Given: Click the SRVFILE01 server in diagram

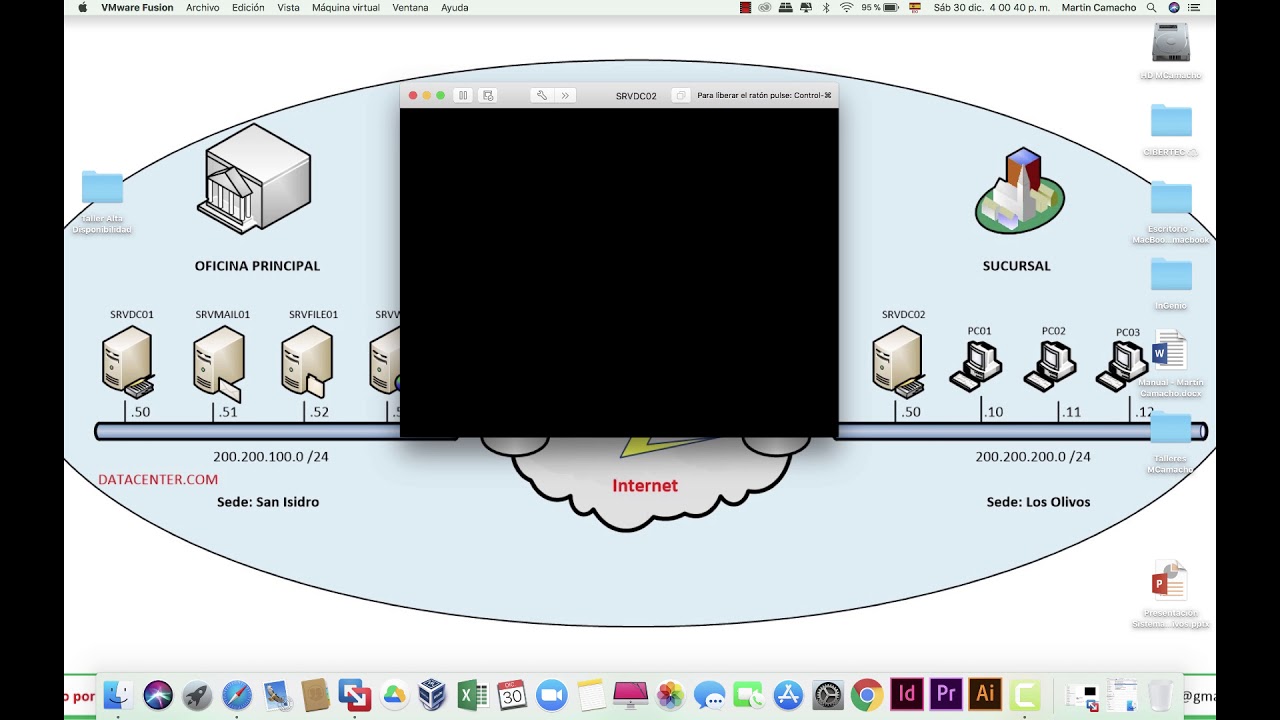Looking at the screenshot, I should [307, 362].
